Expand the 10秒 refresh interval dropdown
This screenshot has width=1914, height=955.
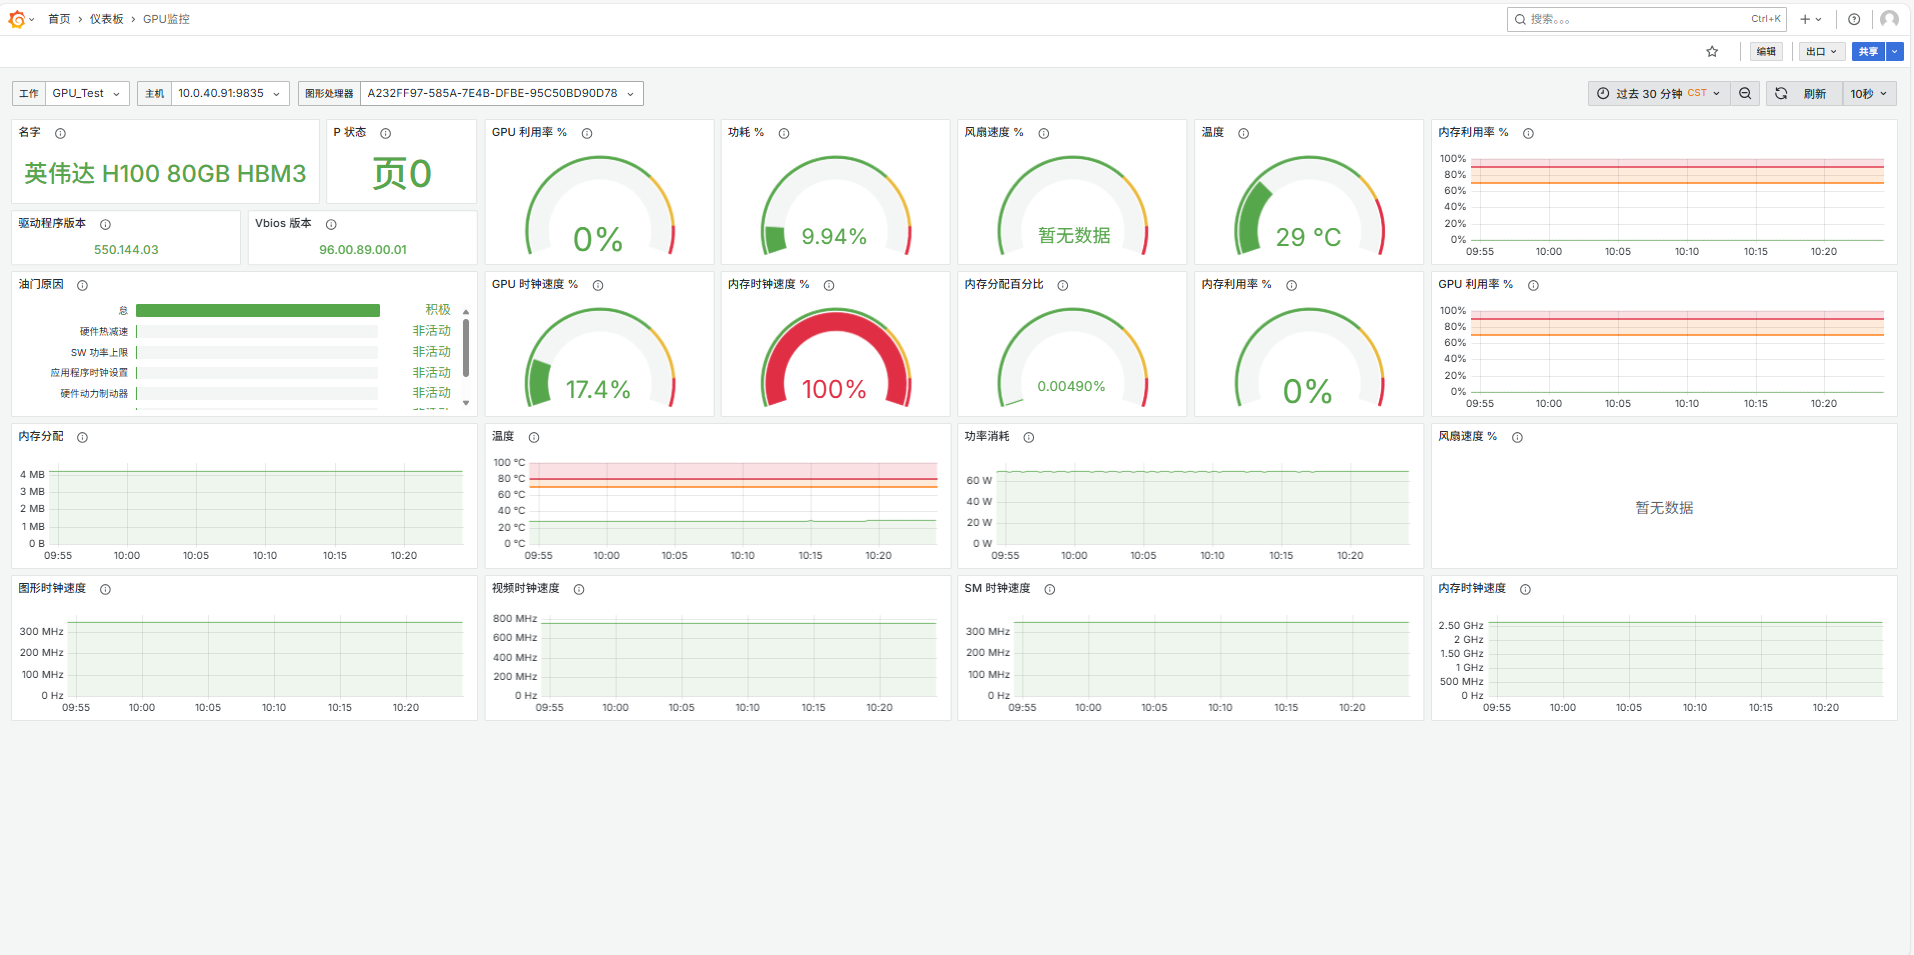pos(1868,94)
